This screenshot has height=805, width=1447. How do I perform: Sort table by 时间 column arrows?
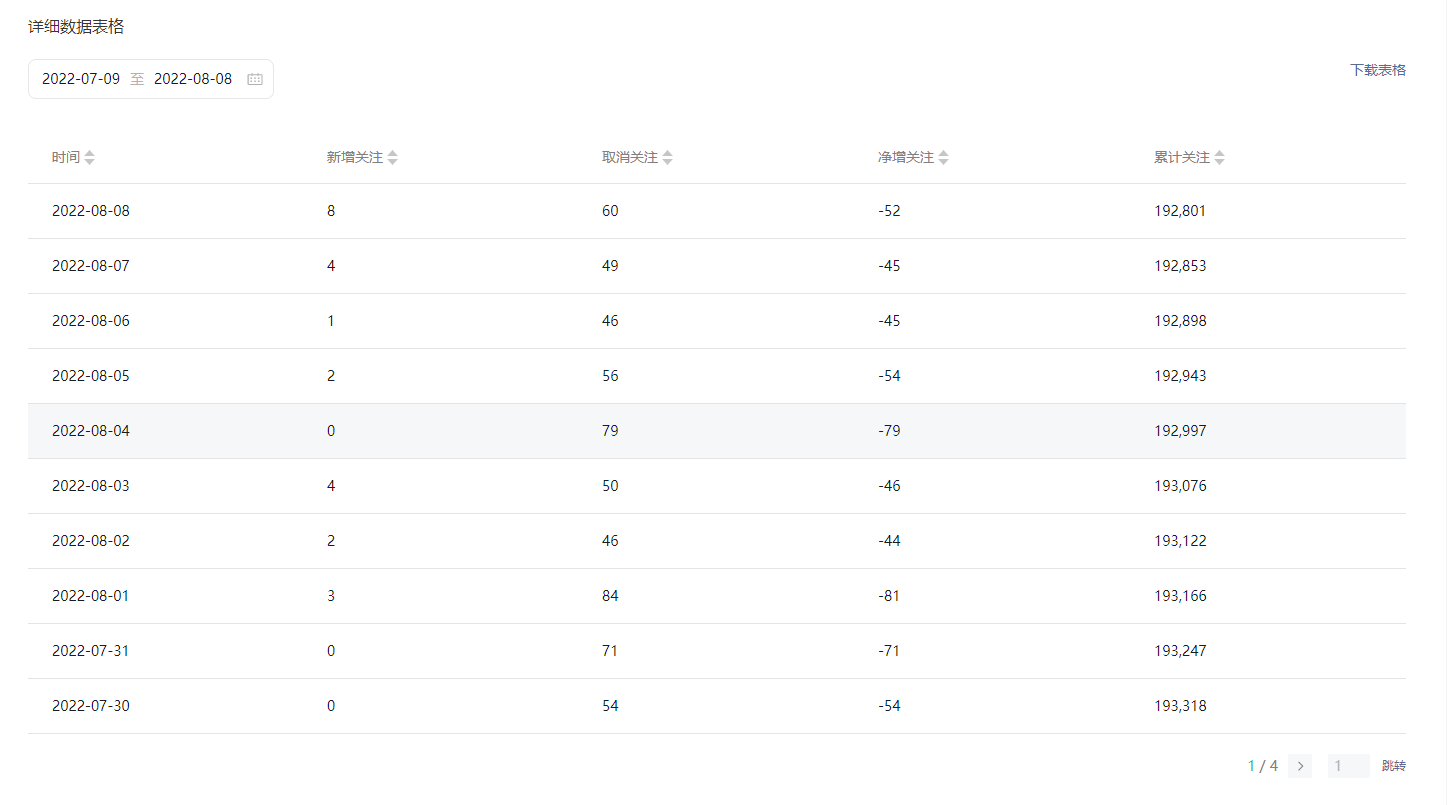pyautogui.click(x=90, y=158)
